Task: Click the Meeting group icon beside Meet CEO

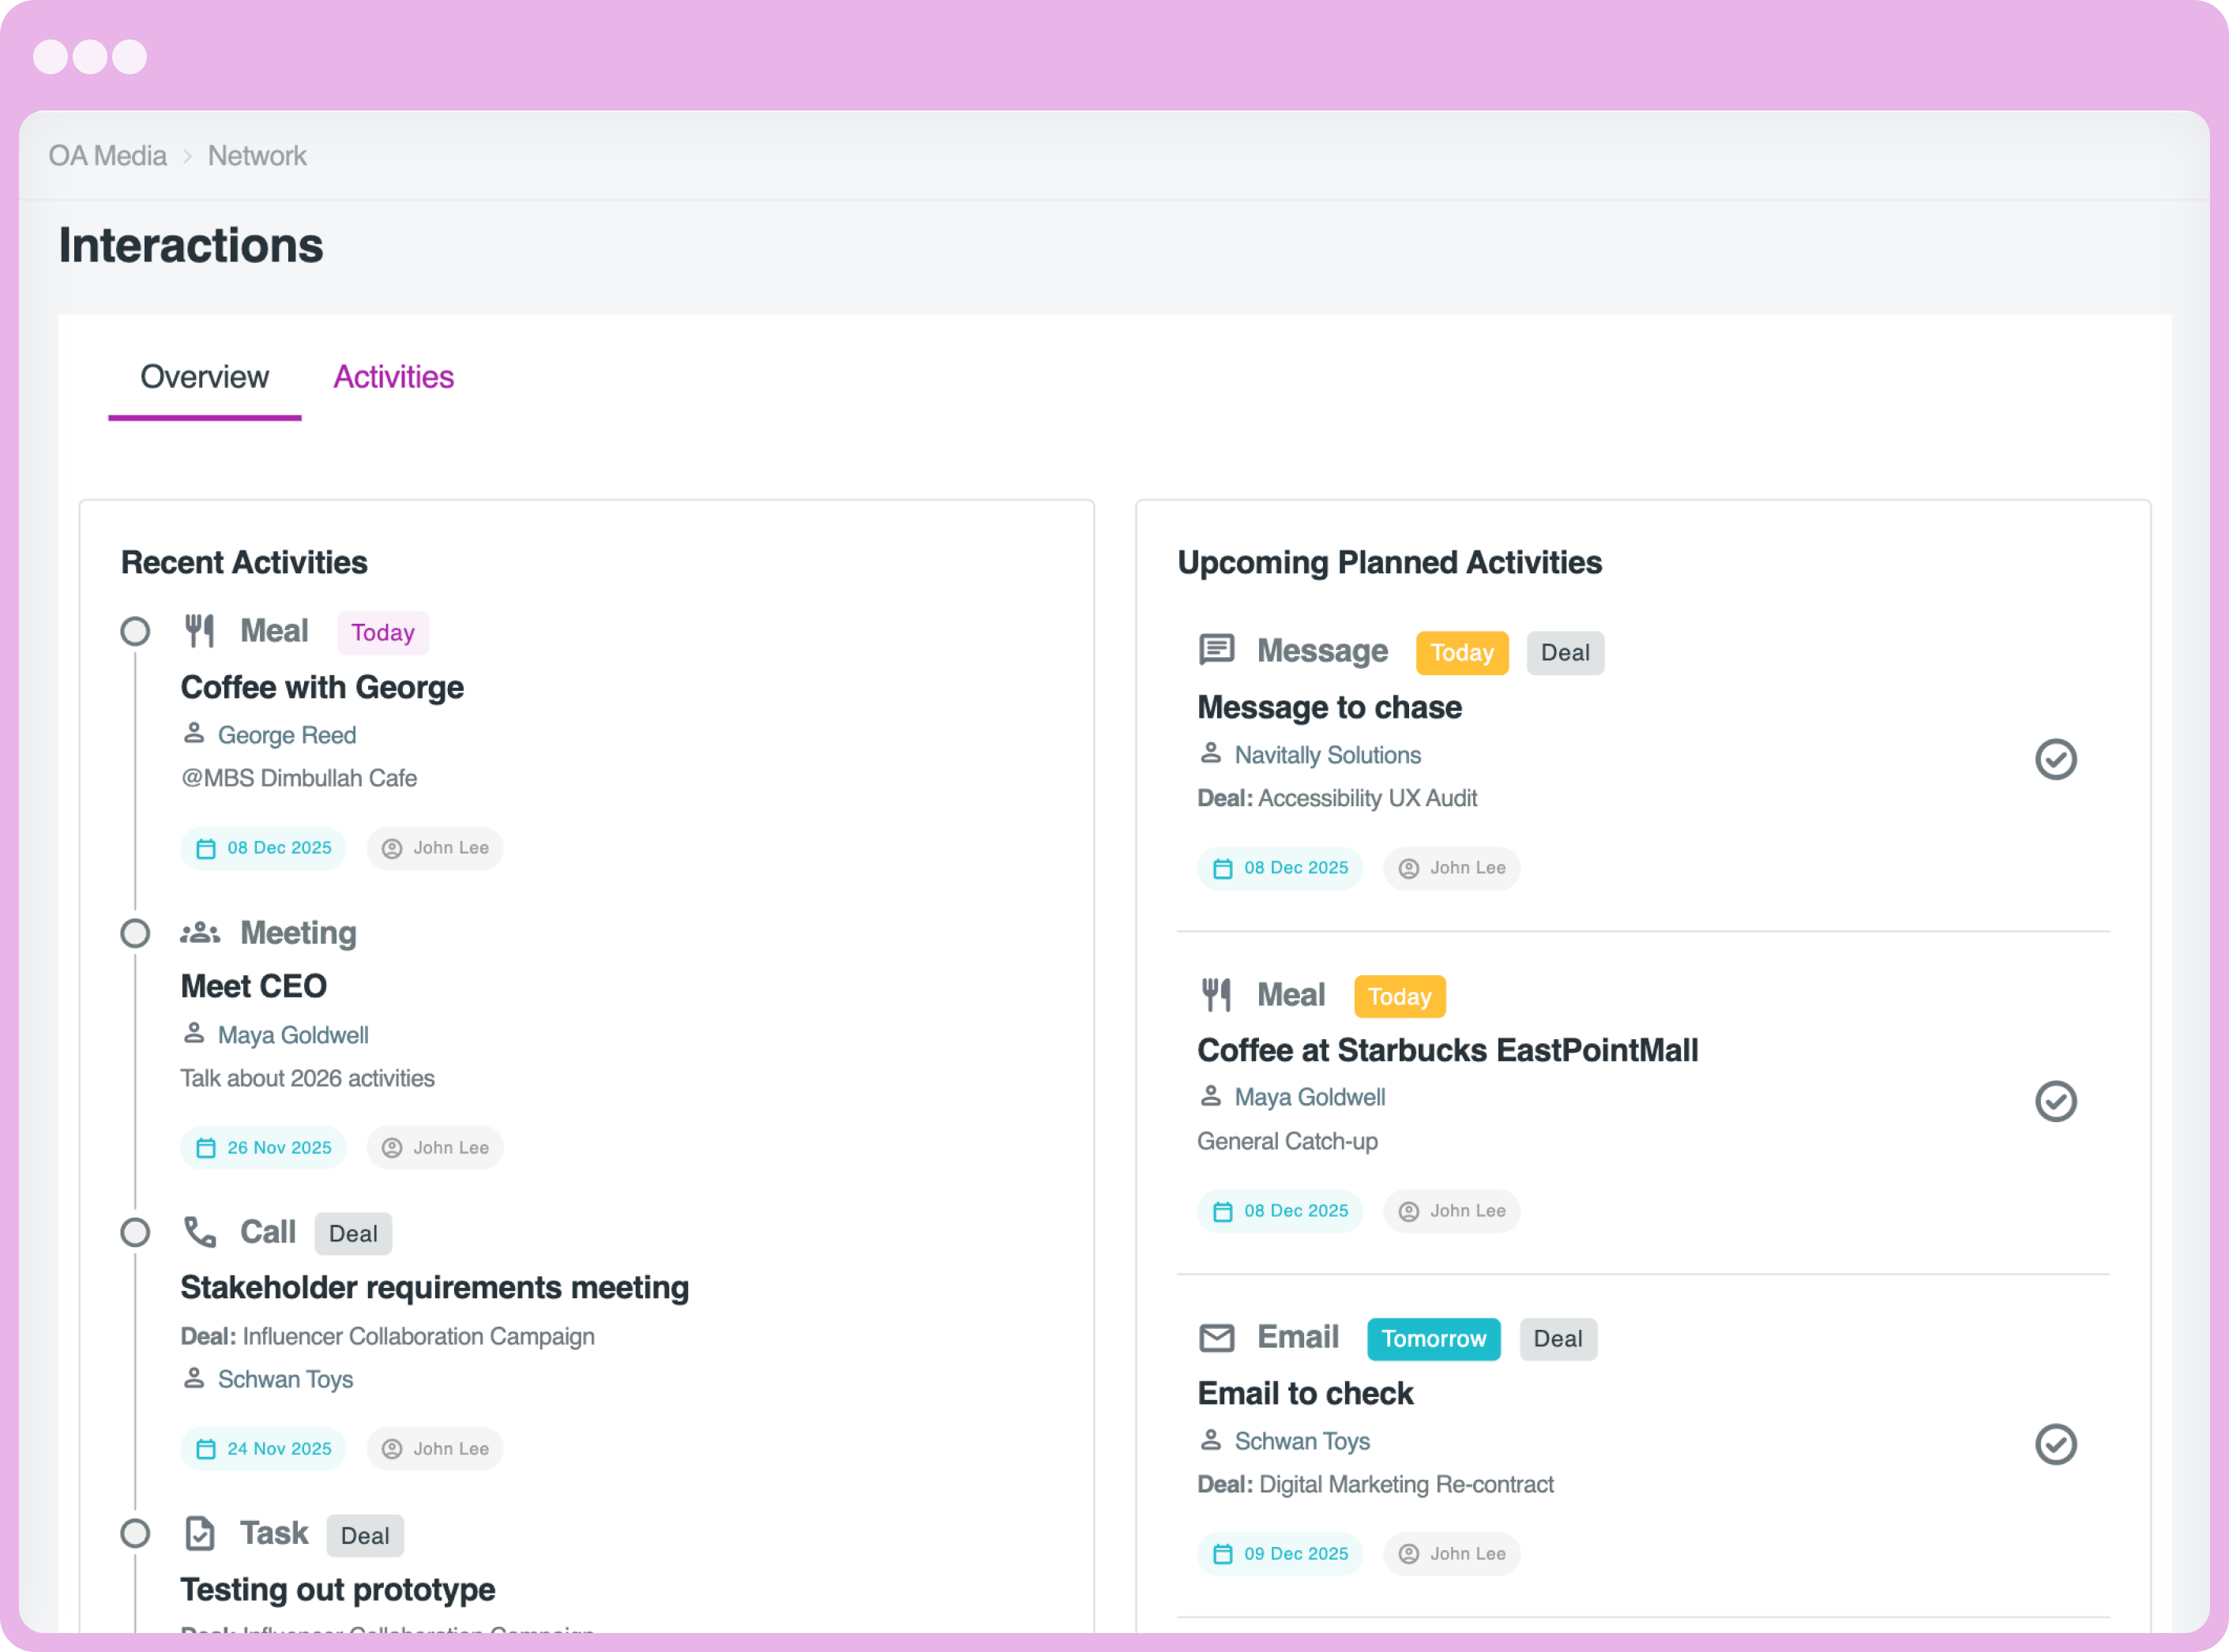Action: pos(200,933)
